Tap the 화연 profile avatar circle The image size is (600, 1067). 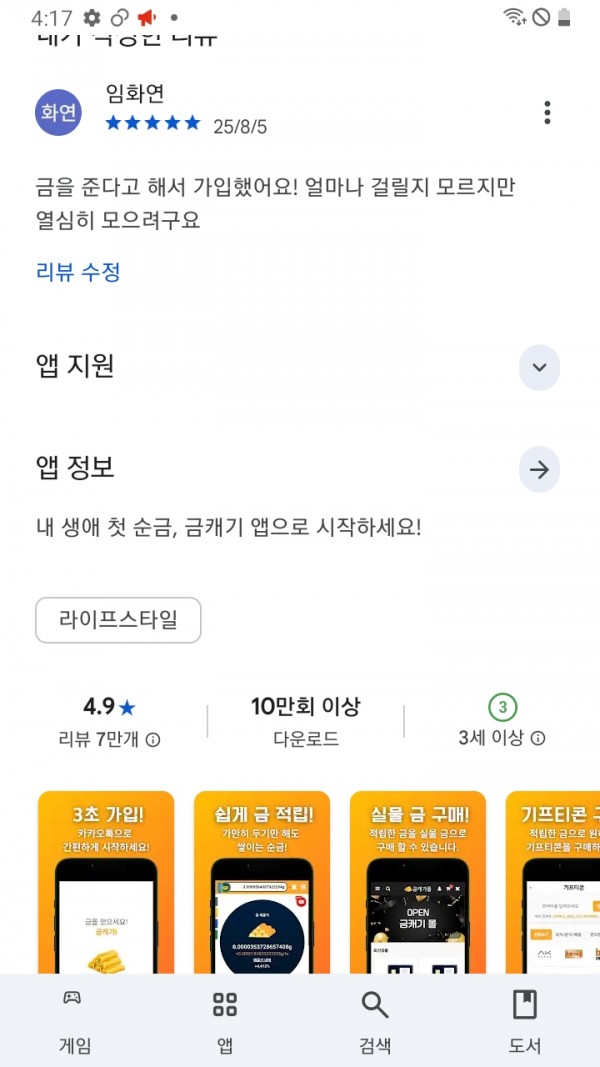[x=59, y=112]
